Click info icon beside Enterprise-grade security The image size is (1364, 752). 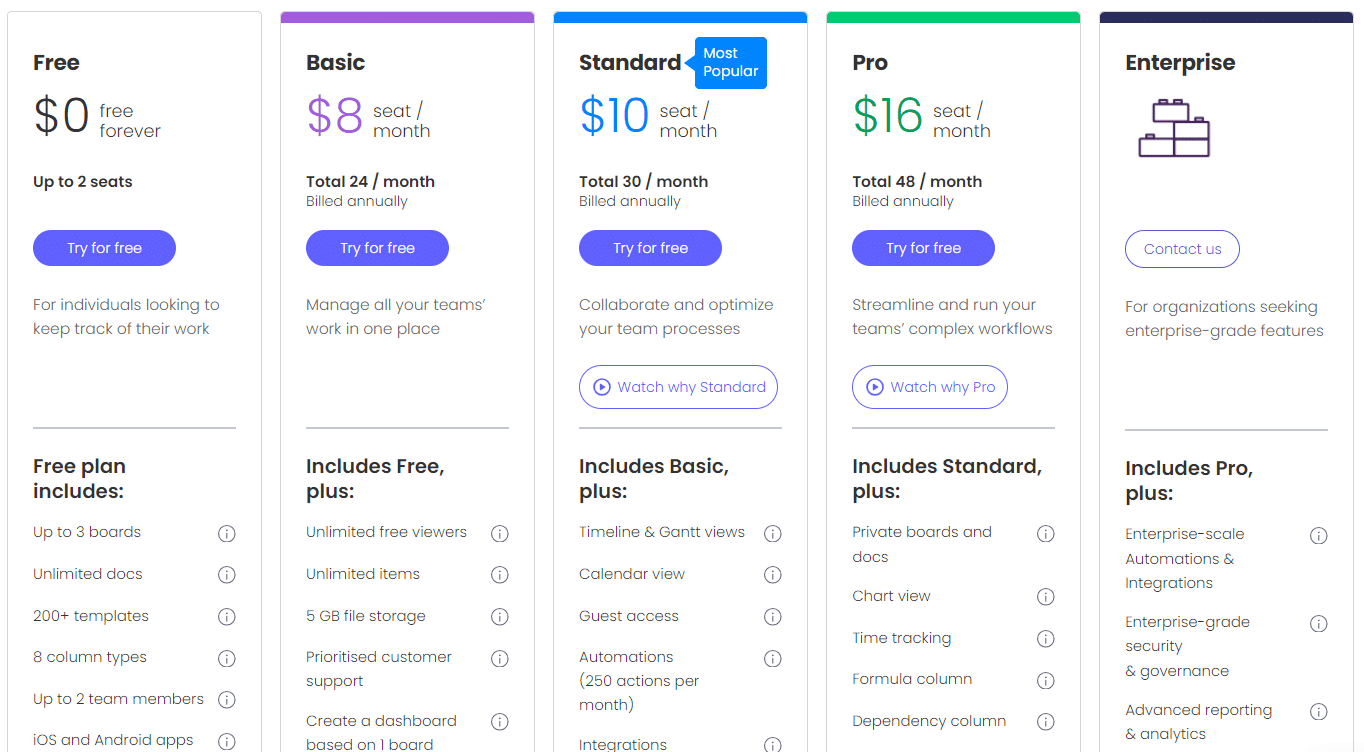pyautogui.click(x=1319, y=623)
